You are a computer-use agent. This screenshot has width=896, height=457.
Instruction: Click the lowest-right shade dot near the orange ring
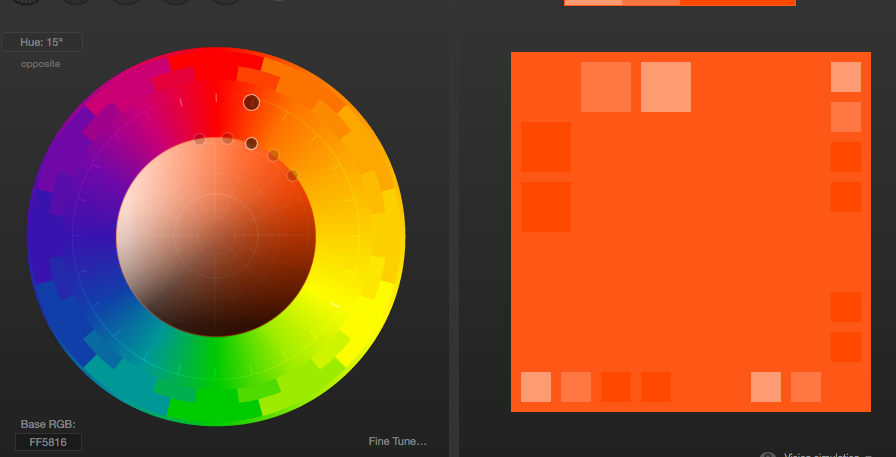[292, 175]
